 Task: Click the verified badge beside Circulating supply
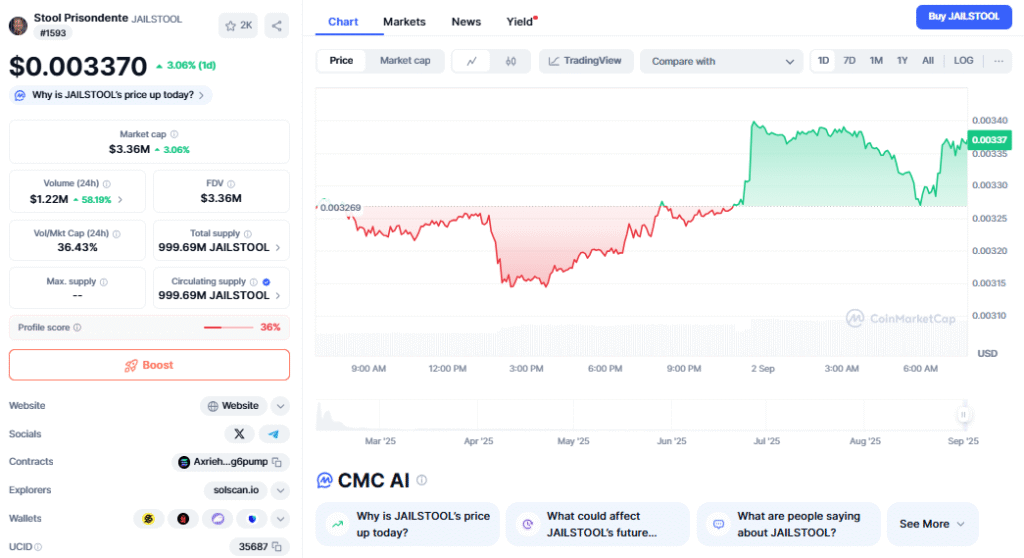pyautogui.click(x=266, y=282)
